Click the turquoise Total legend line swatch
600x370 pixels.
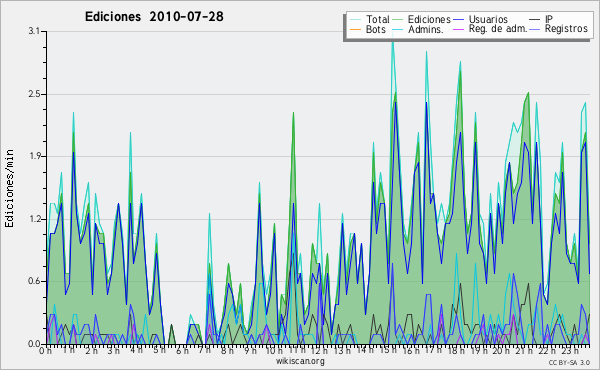[355, 20]
